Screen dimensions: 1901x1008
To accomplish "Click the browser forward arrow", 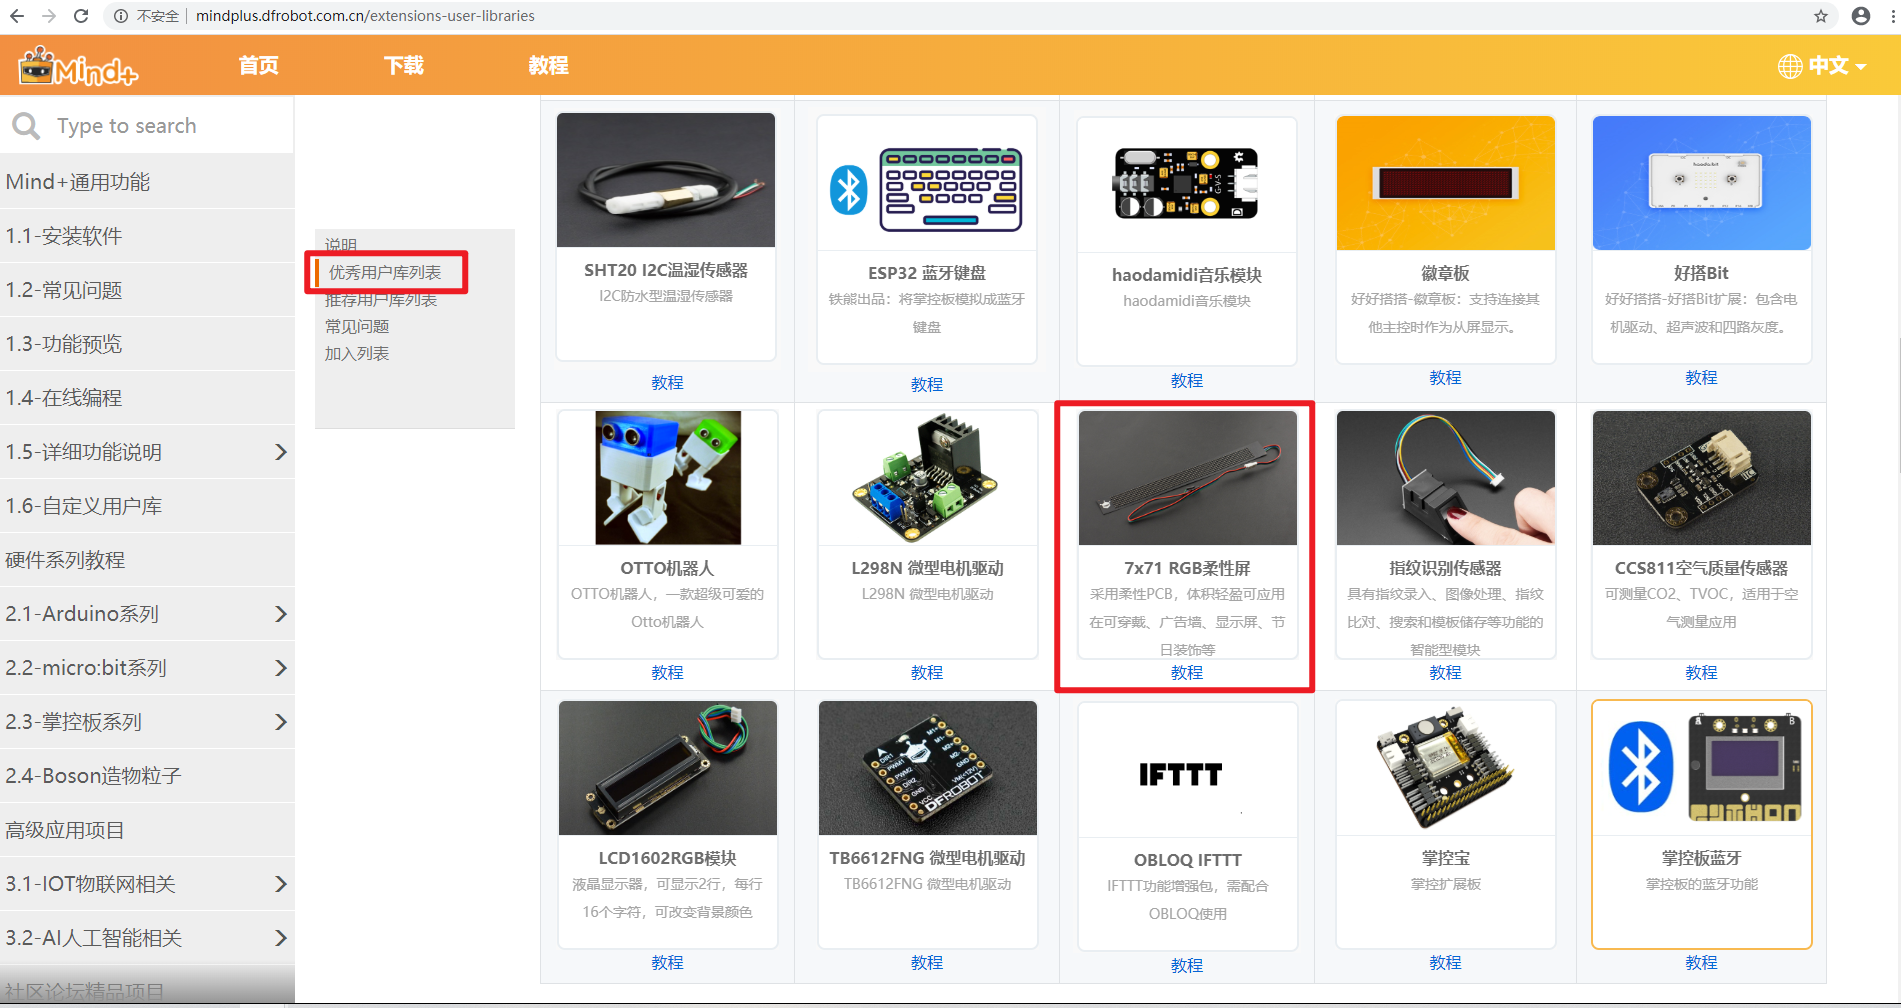I will click(49, 16).
